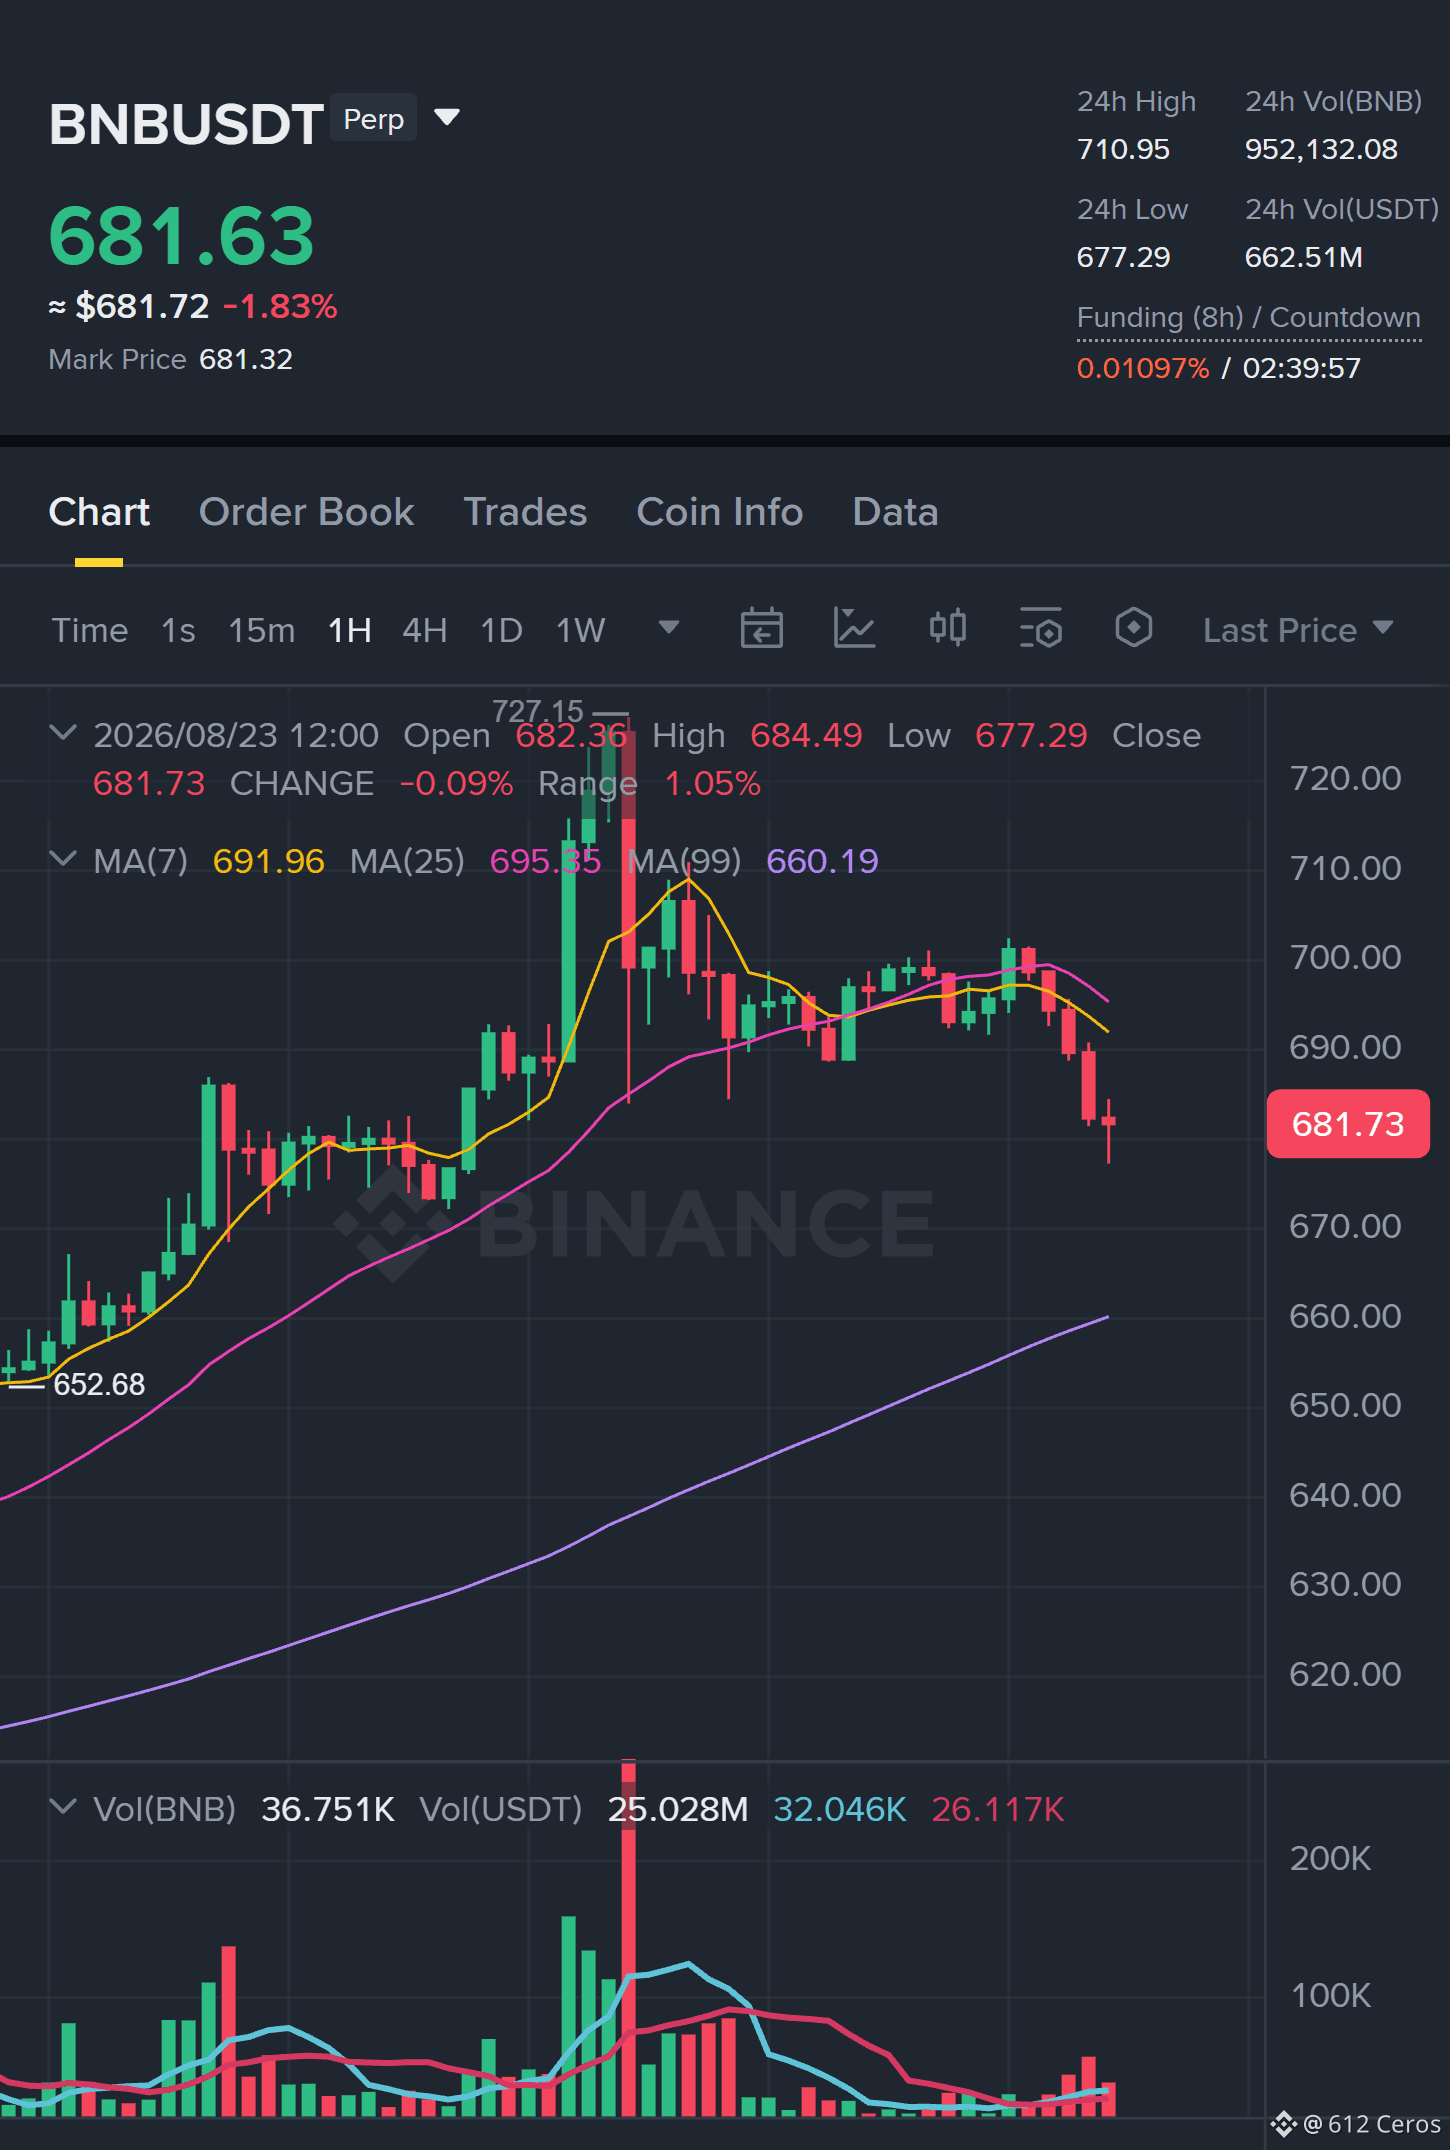The height and width of the screenshot is (2150, 1450).
Task: Open the Trades tab
Action: [525, 512]
